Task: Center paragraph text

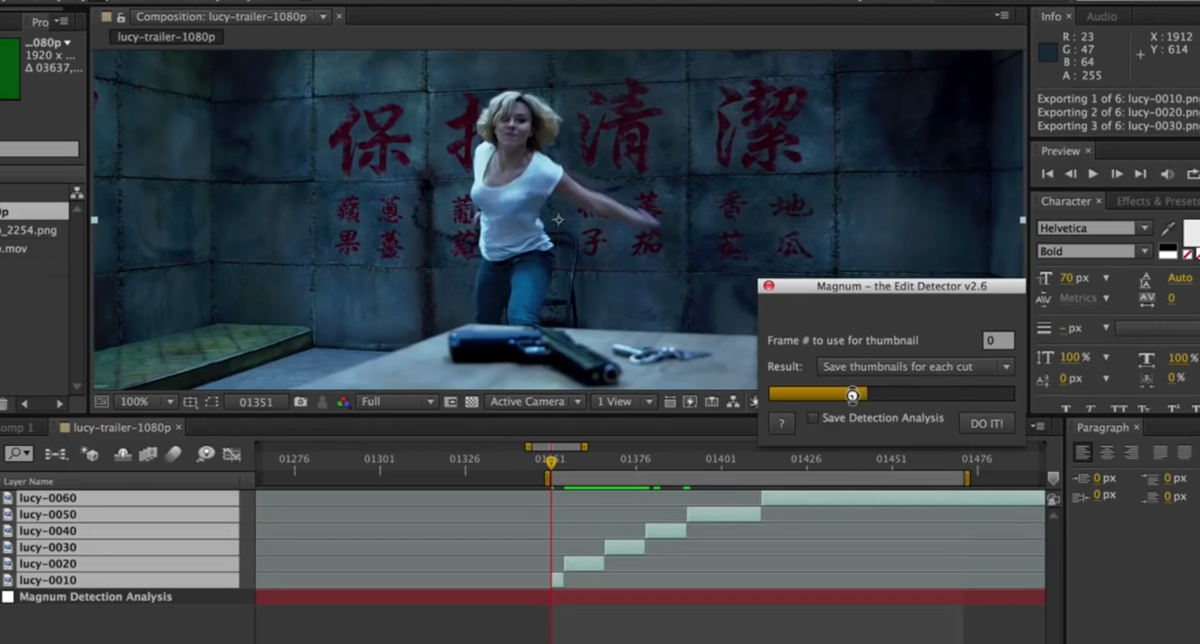Action: 1107,453
